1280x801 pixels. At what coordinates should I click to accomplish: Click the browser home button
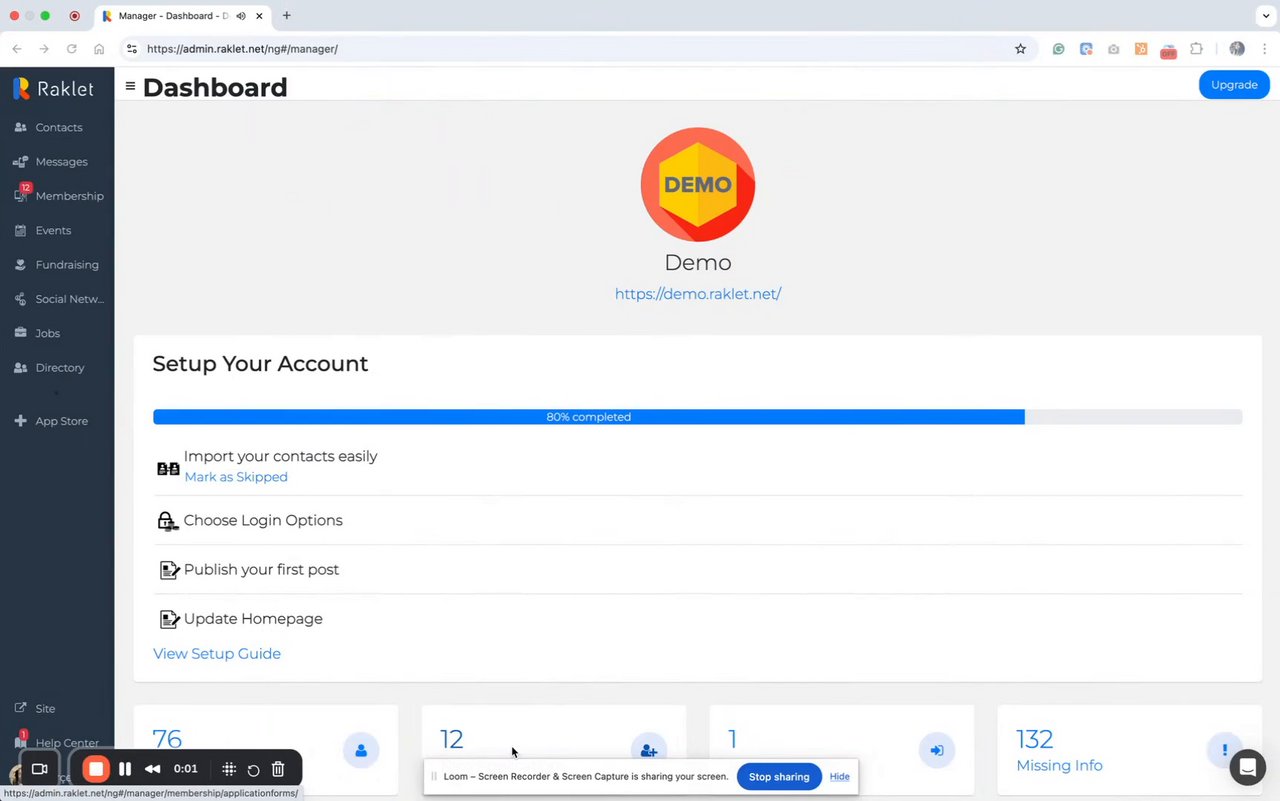[x=99, y=49]
